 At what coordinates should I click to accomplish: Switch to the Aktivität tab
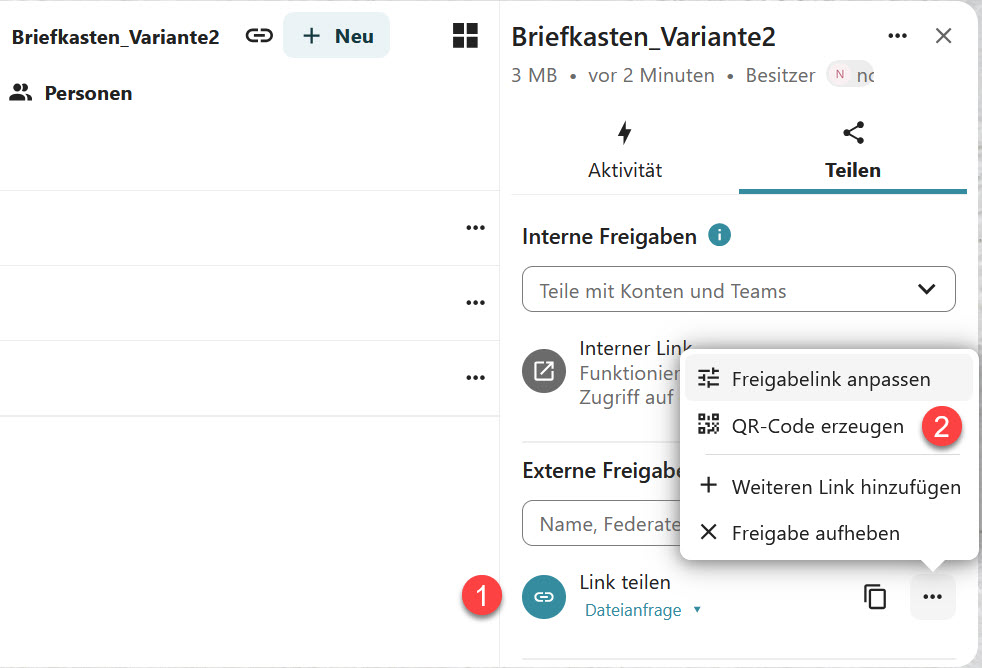coord(624,151)
